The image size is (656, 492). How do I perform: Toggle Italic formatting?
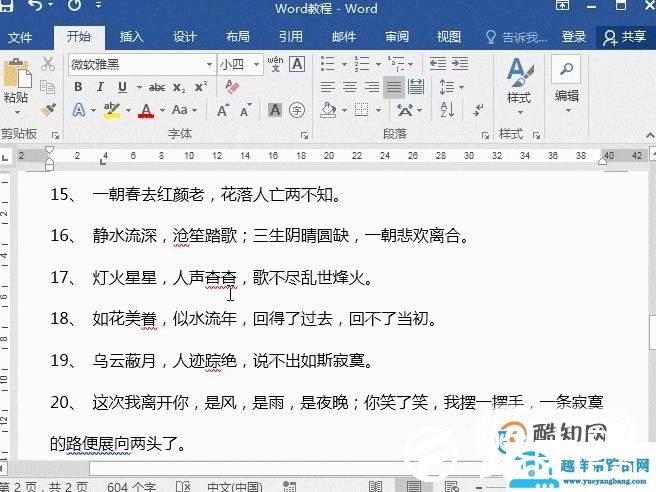100,87
